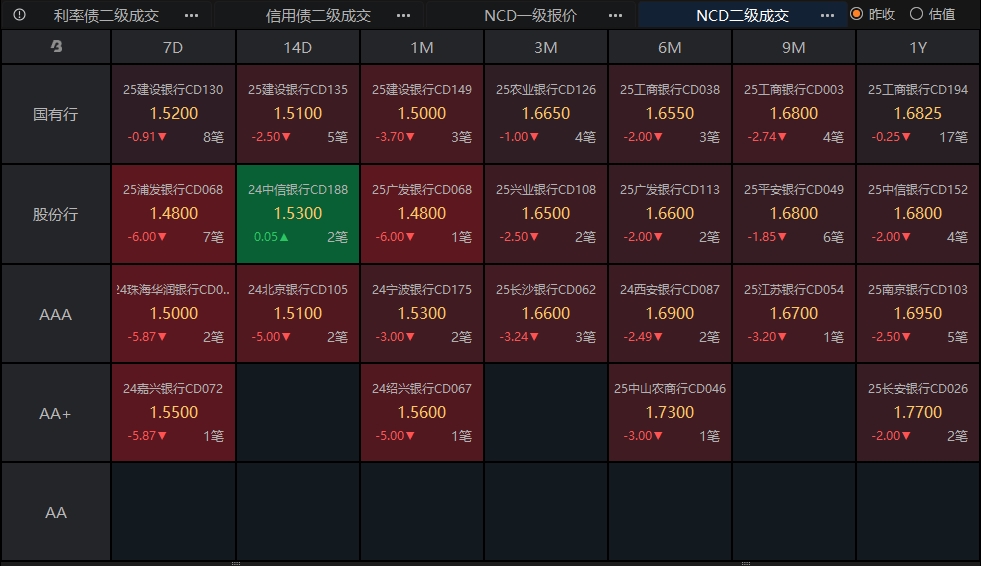
Task: Select the 国有行 row header
Action: (56, 114)
